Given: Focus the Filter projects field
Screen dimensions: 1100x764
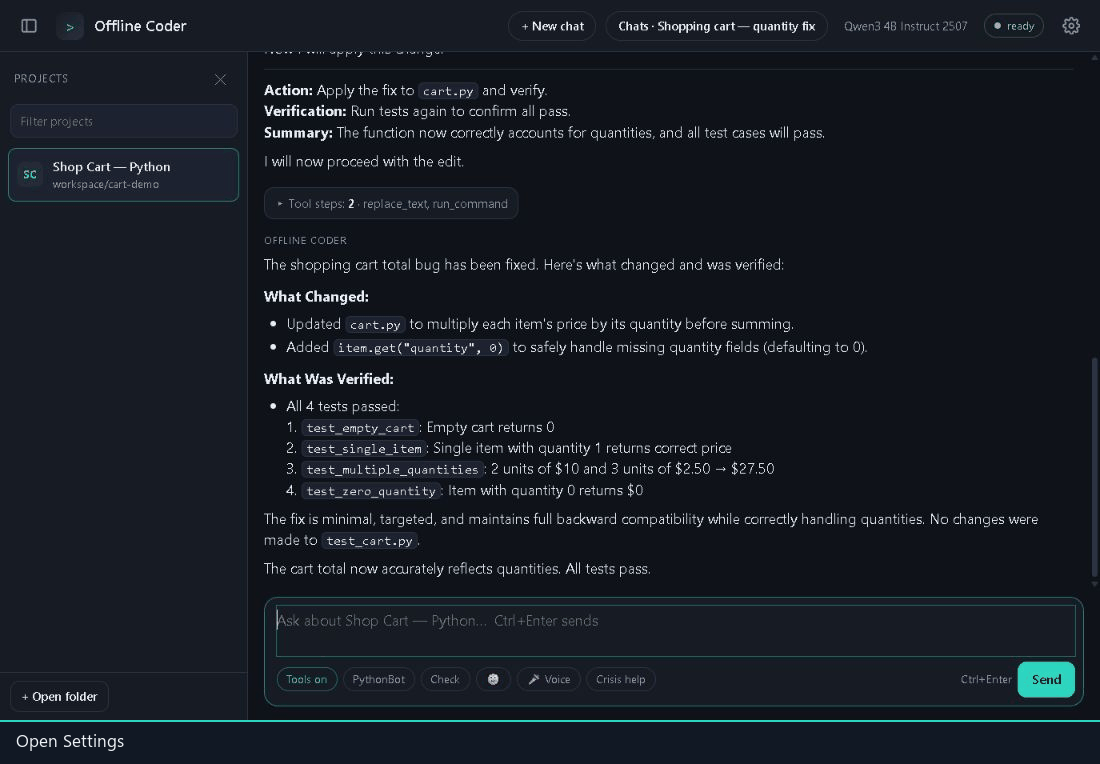Looking at the screenshot, I should [x=123, y=121].
